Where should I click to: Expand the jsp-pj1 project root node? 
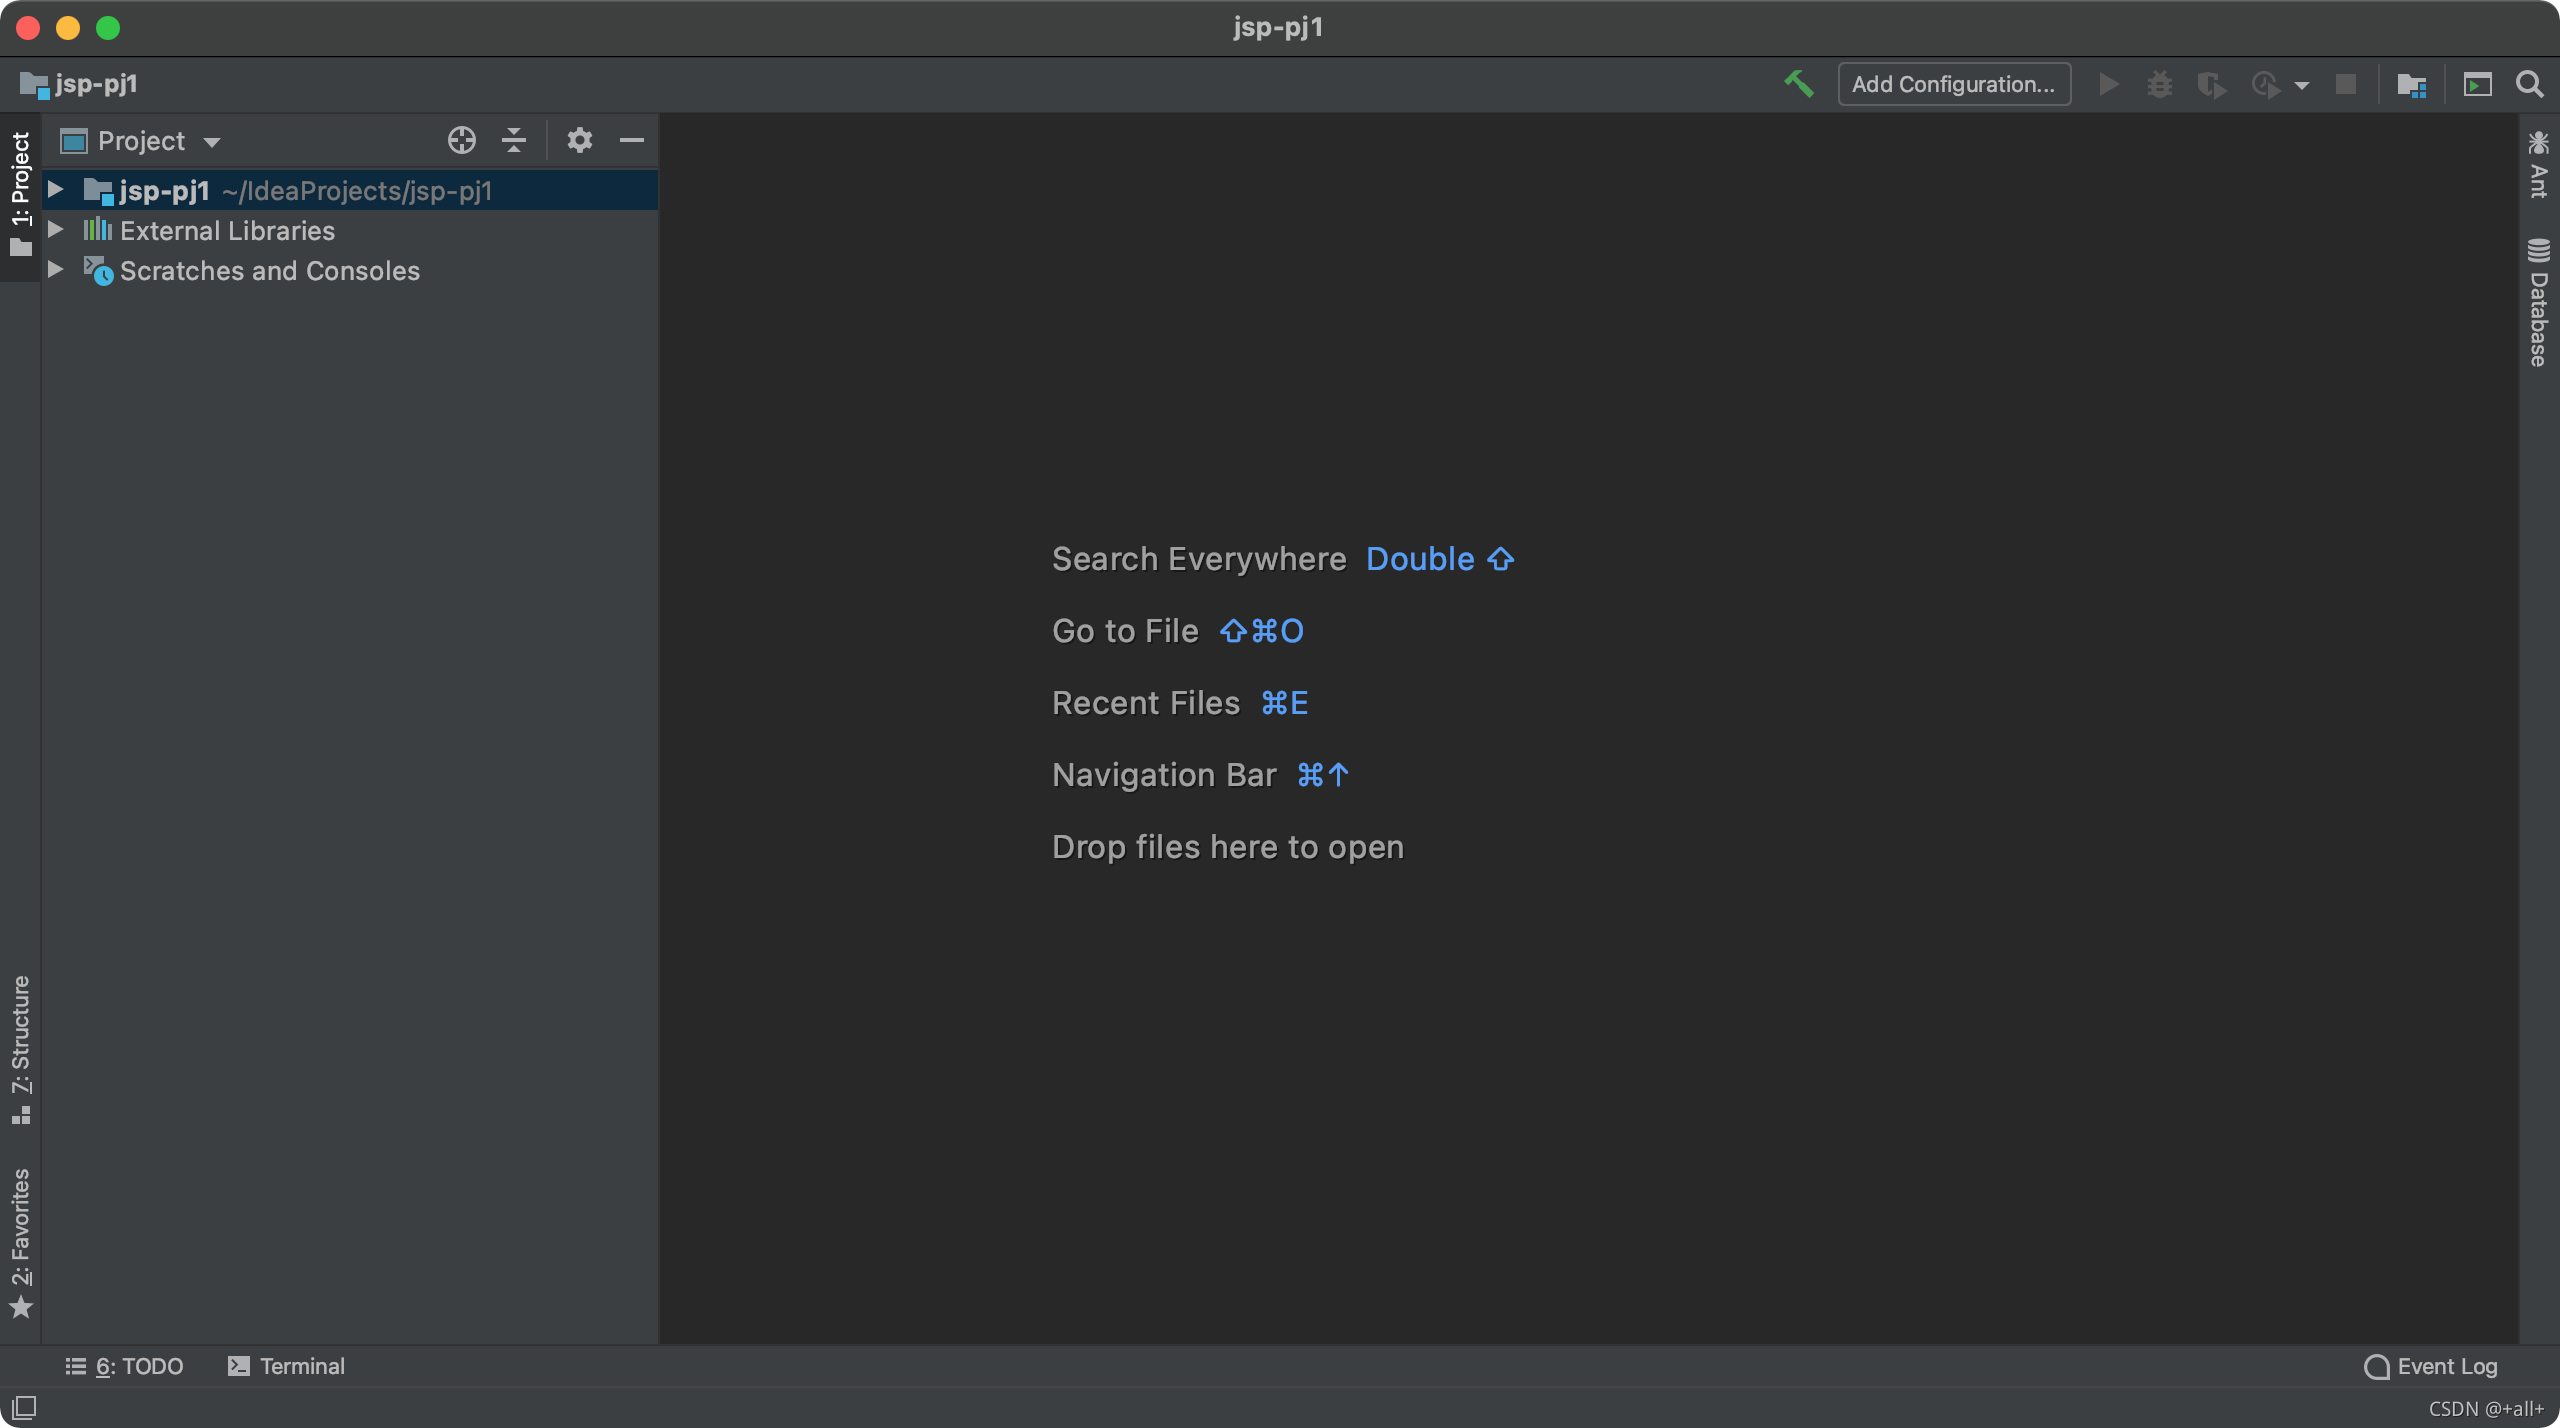tap(56, 190)
